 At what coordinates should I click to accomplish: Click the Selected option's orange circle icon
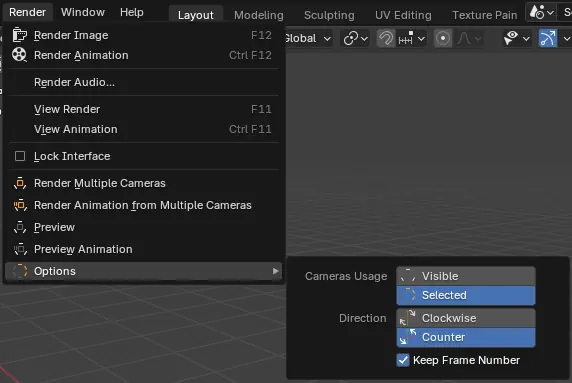coord(408,295)
